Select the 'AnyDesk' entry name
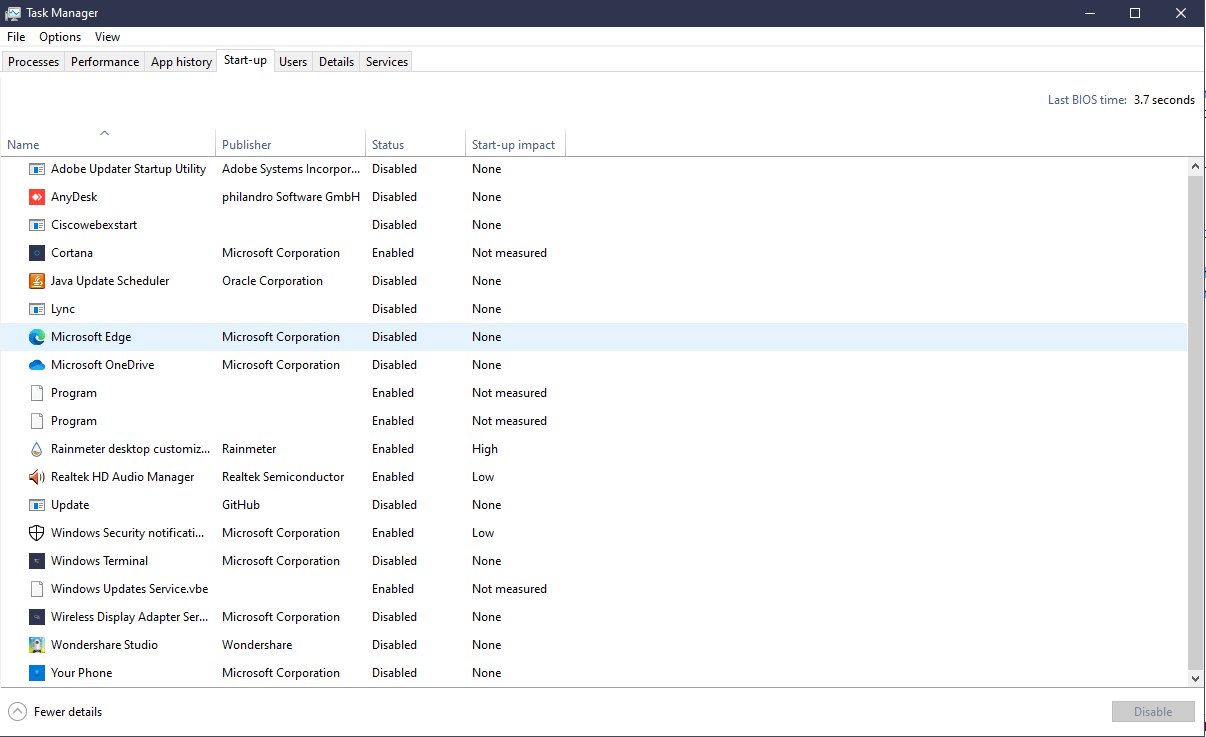 (x=74, y=197)
